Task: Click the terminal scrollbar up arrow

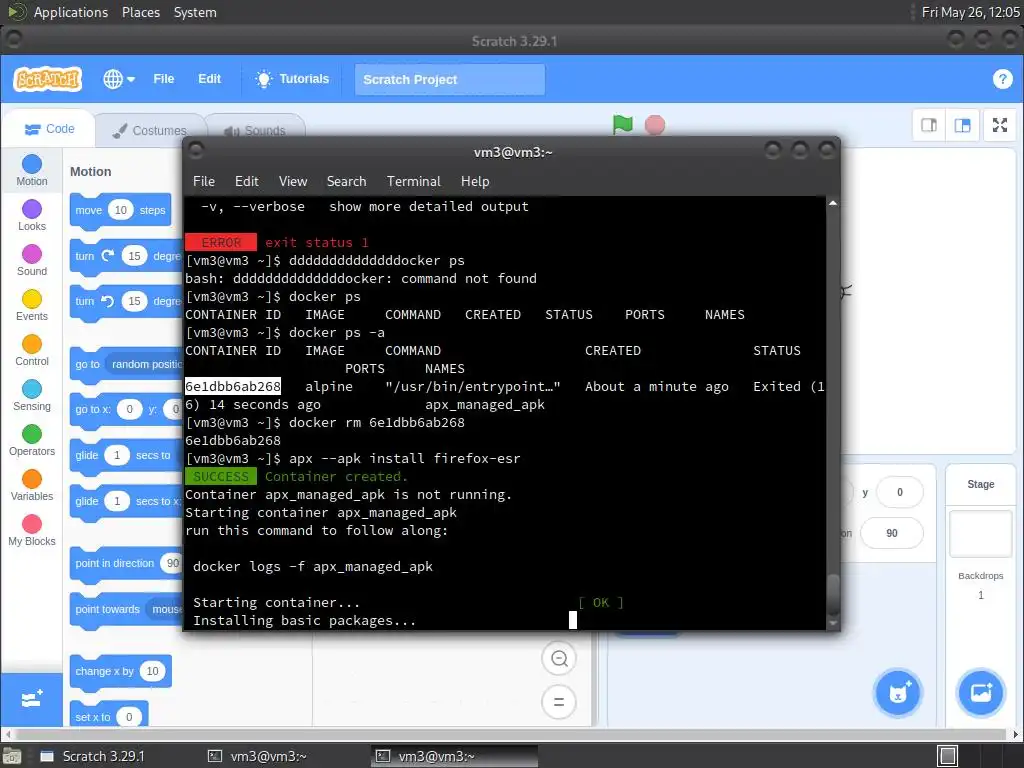Action: [x=833, y=203]
